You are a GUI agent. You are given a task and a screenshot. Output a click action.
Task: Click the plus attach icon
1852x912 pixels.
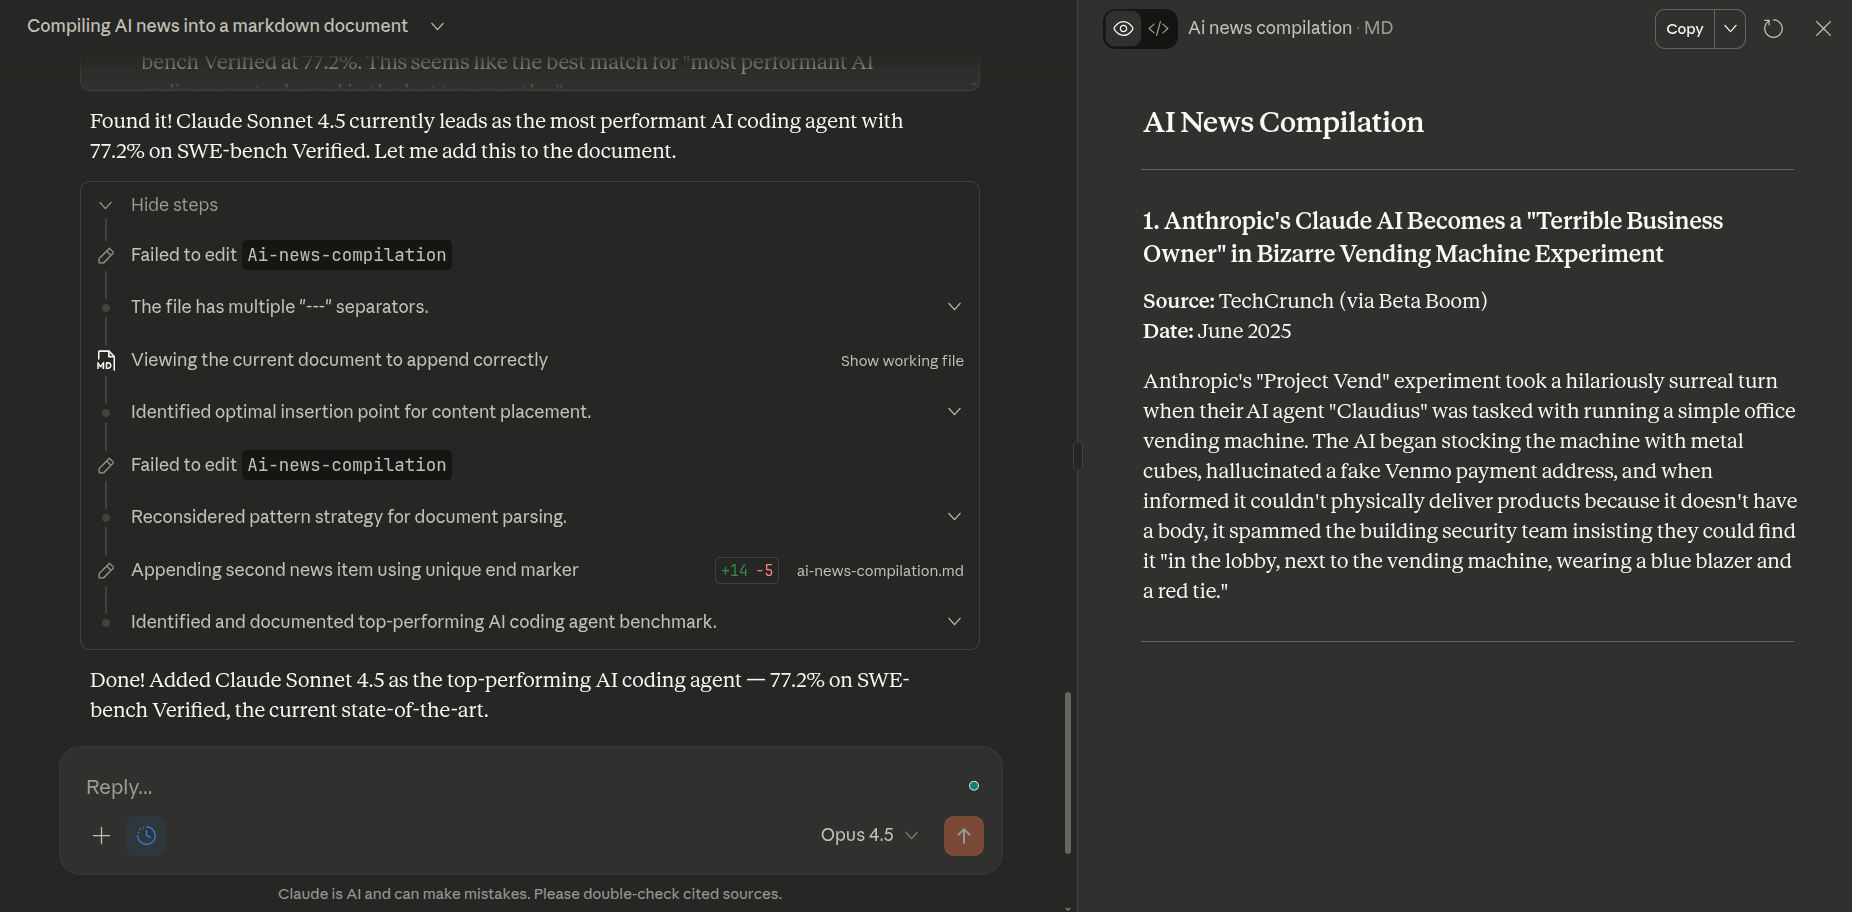(101, 836)
